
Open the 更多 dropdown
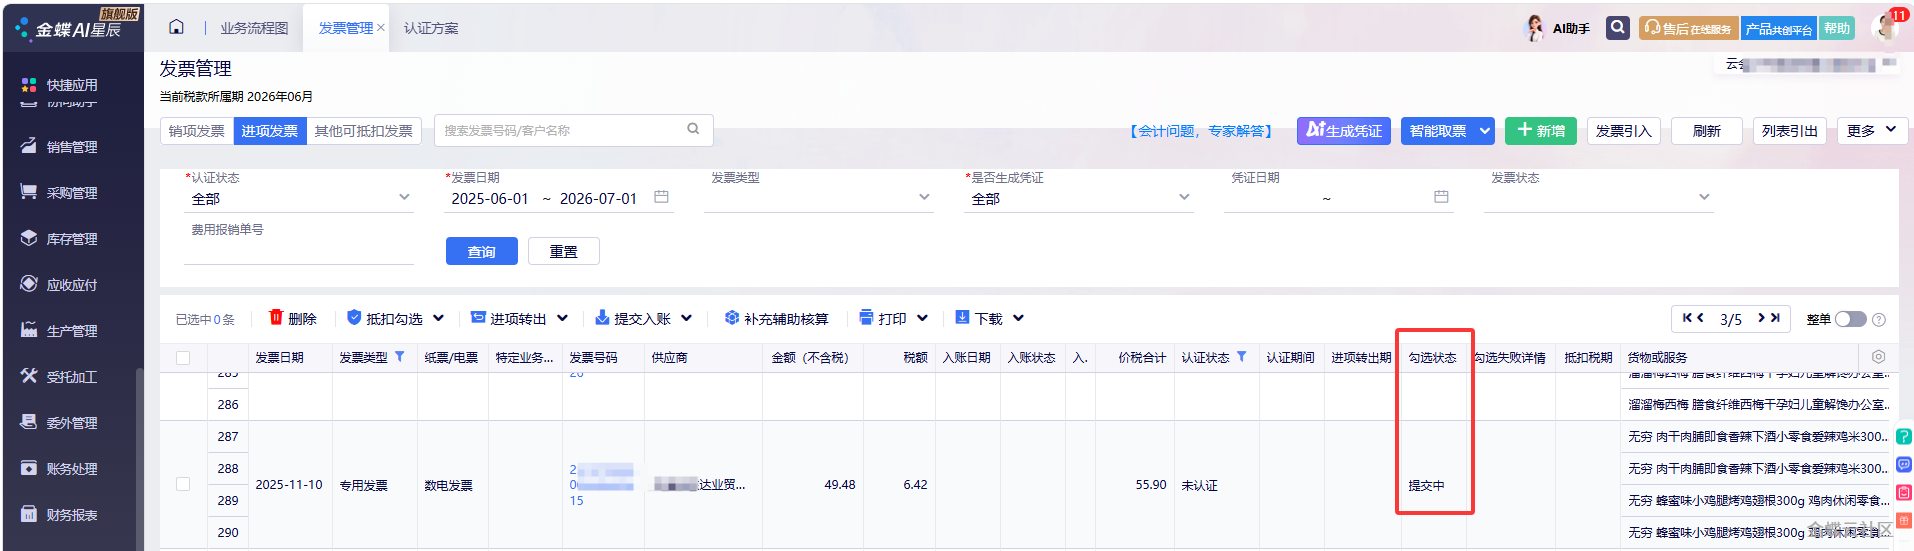tap(1872, 131)
